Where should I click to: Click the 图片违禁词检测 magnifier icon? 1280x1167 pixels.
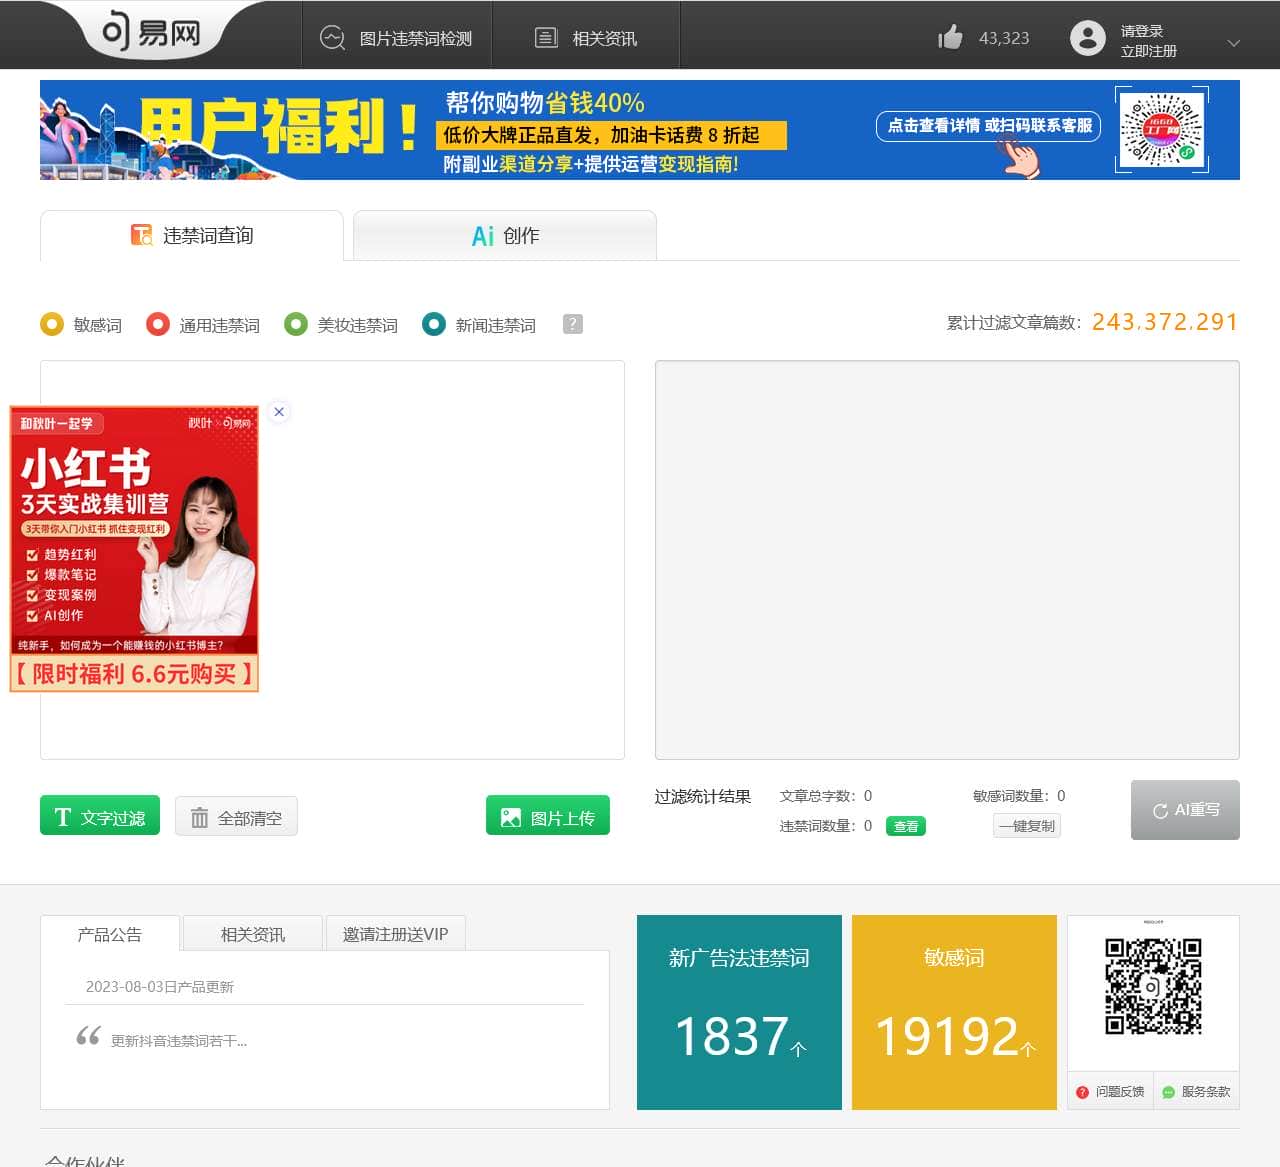pyautogui.click(x=332, y=36)
